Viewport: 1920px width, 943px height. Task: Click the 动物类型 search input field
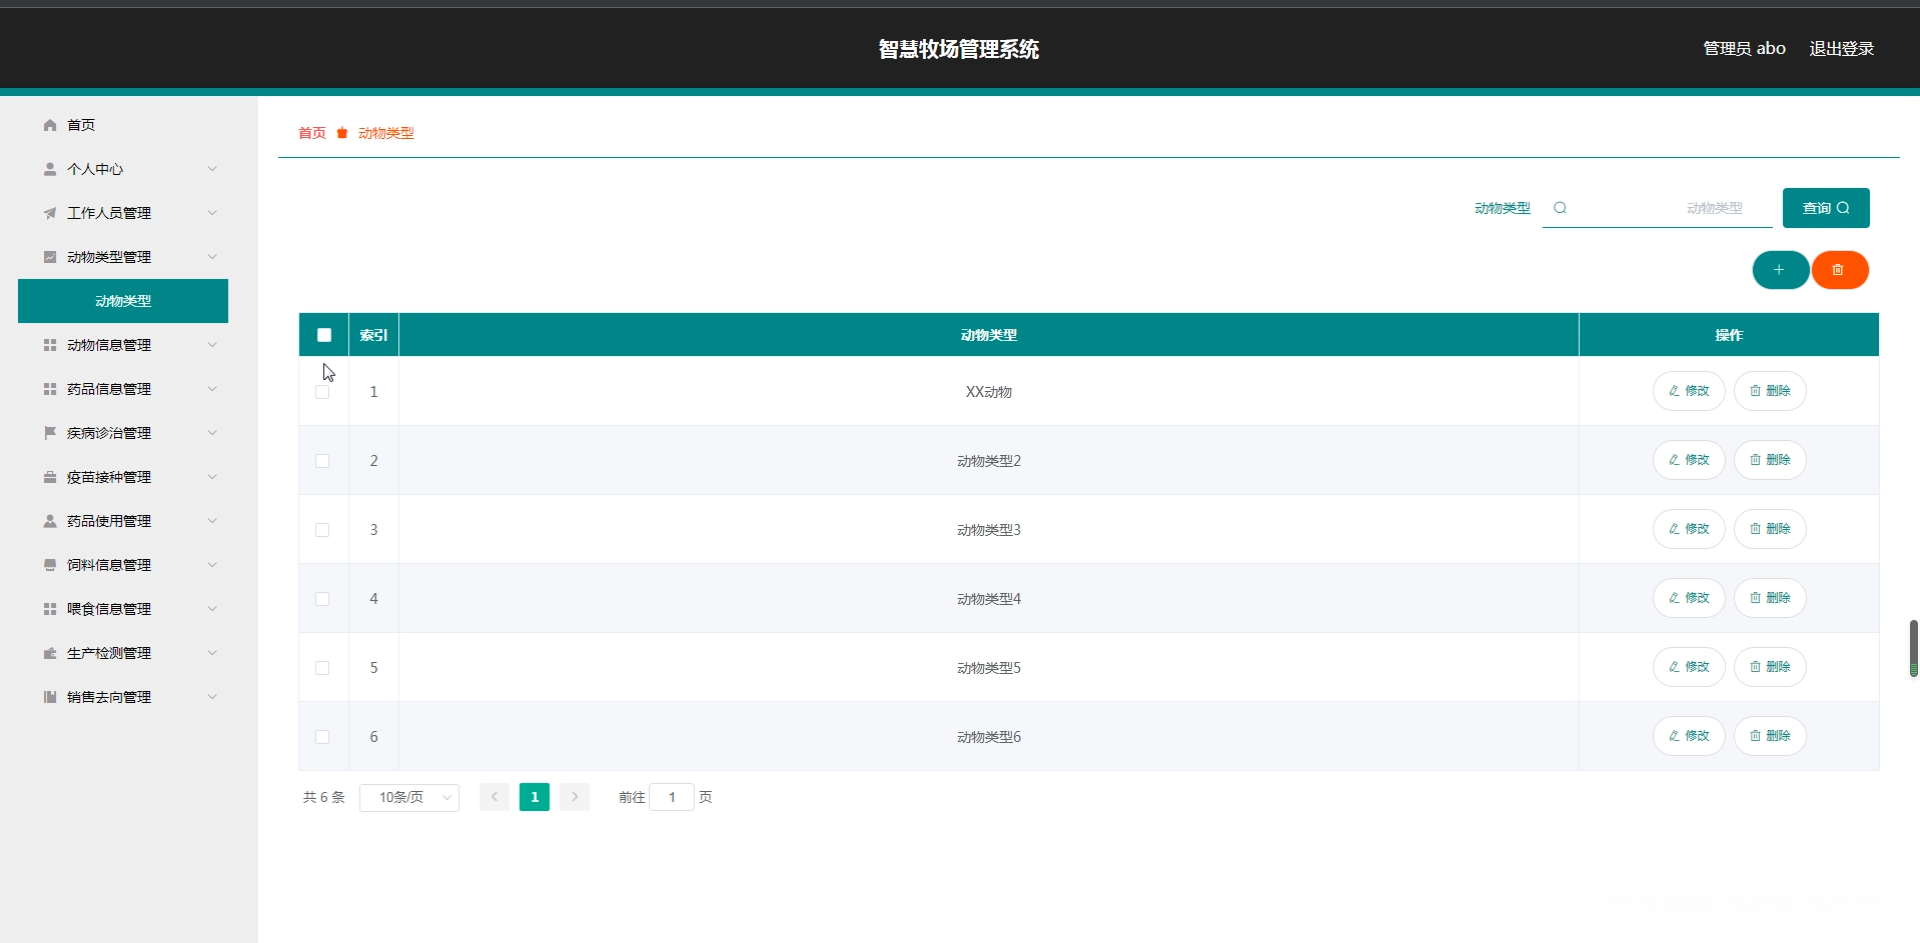[x=1657, y=208]
